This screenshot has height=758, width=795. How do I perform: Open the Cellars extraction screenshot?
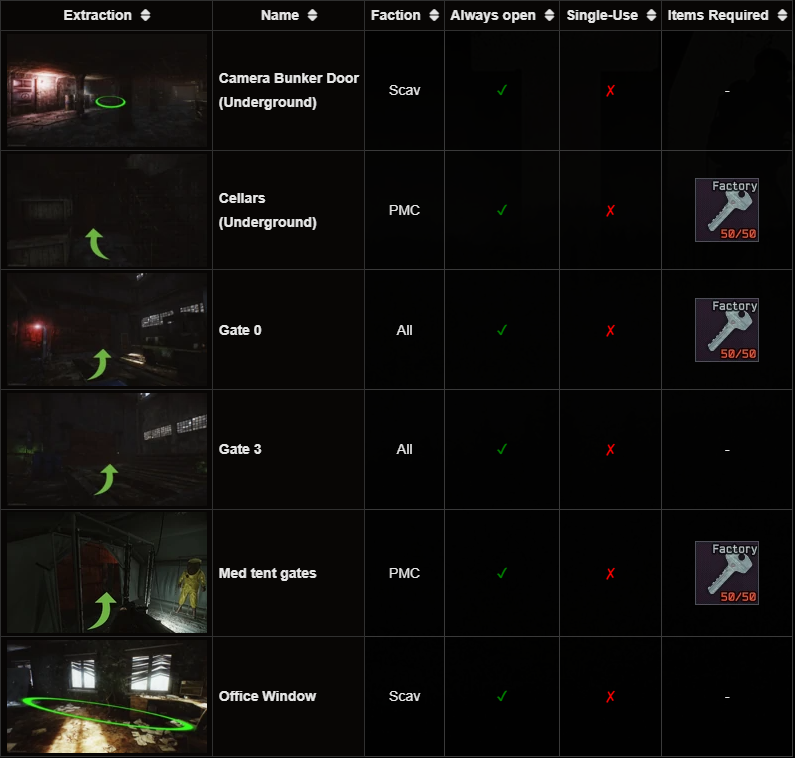point(107,210)
